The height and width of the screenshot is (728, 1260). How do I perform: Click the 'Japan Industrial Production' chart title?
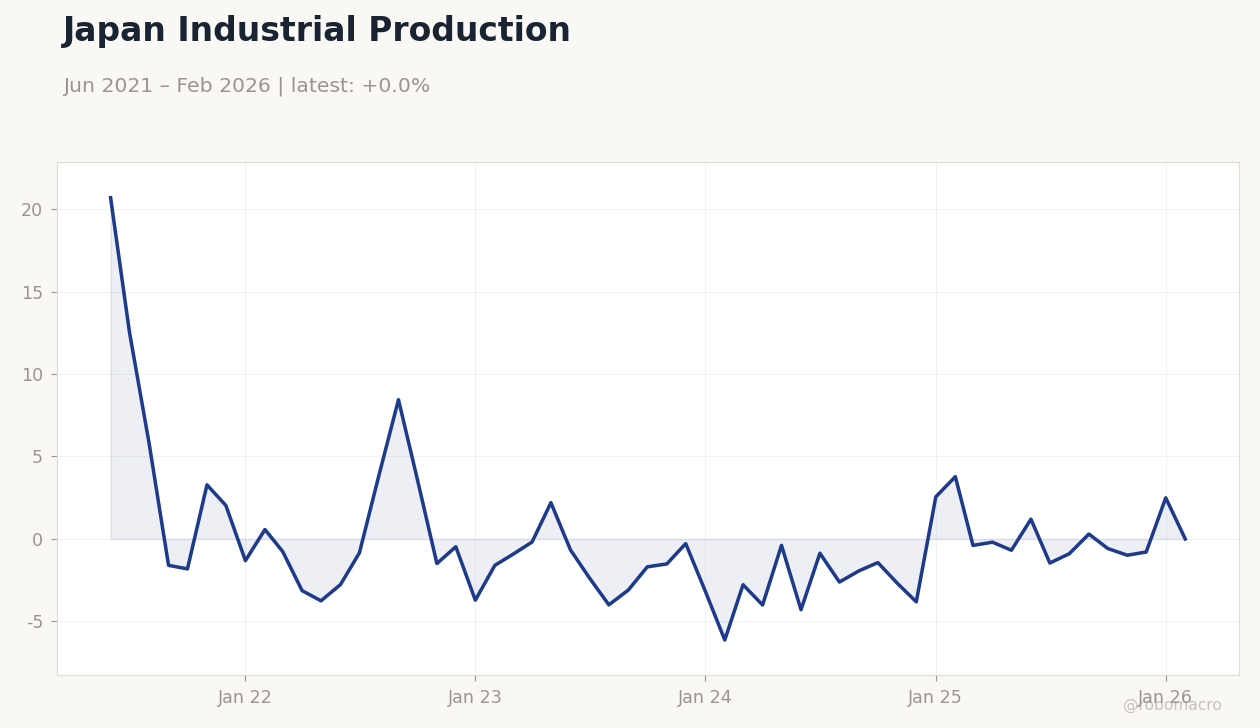tap(316, 31)
